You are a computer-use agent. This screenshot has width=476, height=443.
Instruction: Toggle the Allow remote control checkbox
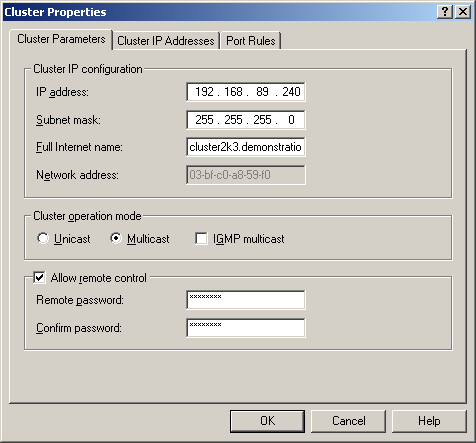click(x=39, y=278)
